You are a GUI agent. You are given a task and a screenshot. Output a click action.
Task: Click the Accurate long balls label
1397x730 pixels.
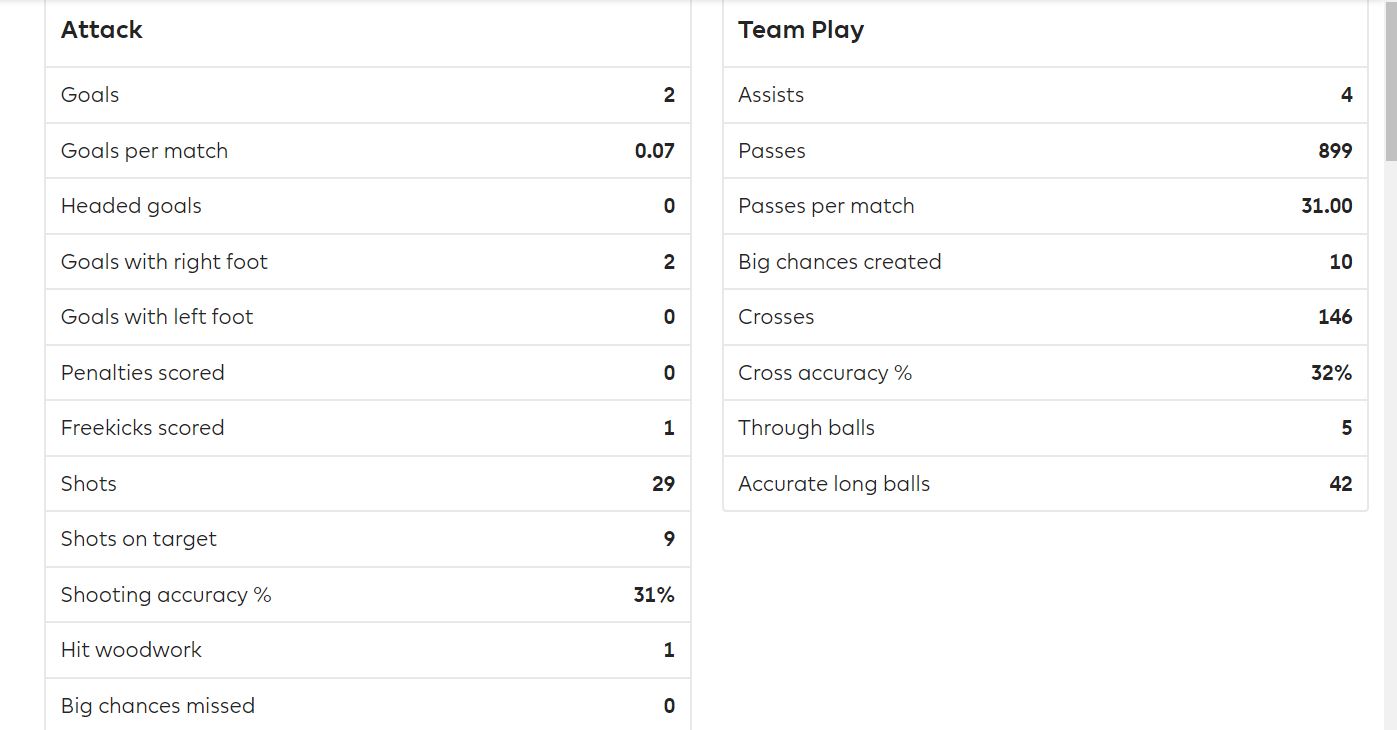pyautogui.click(x=834, y=484)
